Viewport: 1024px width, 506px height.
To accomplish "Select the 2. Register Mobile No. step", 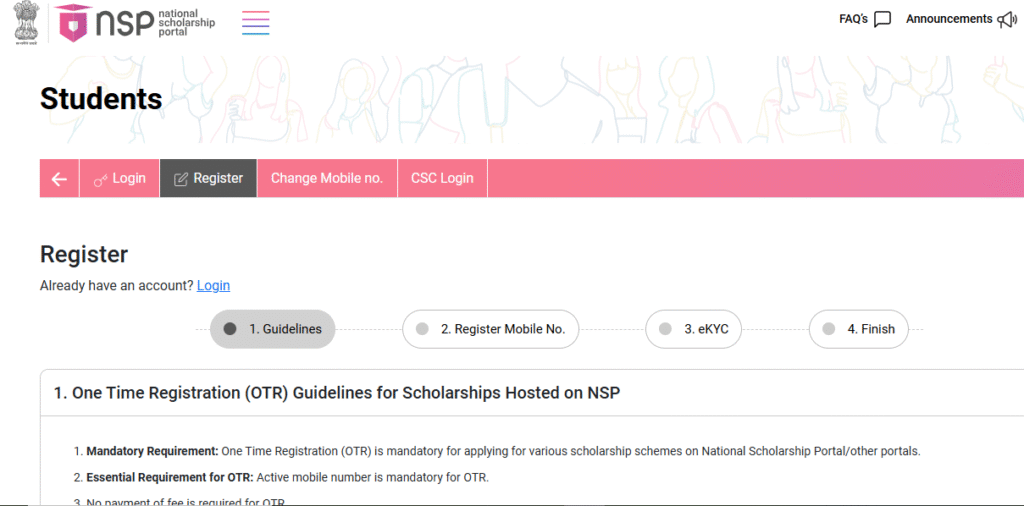I will click(x=490, y=329).
